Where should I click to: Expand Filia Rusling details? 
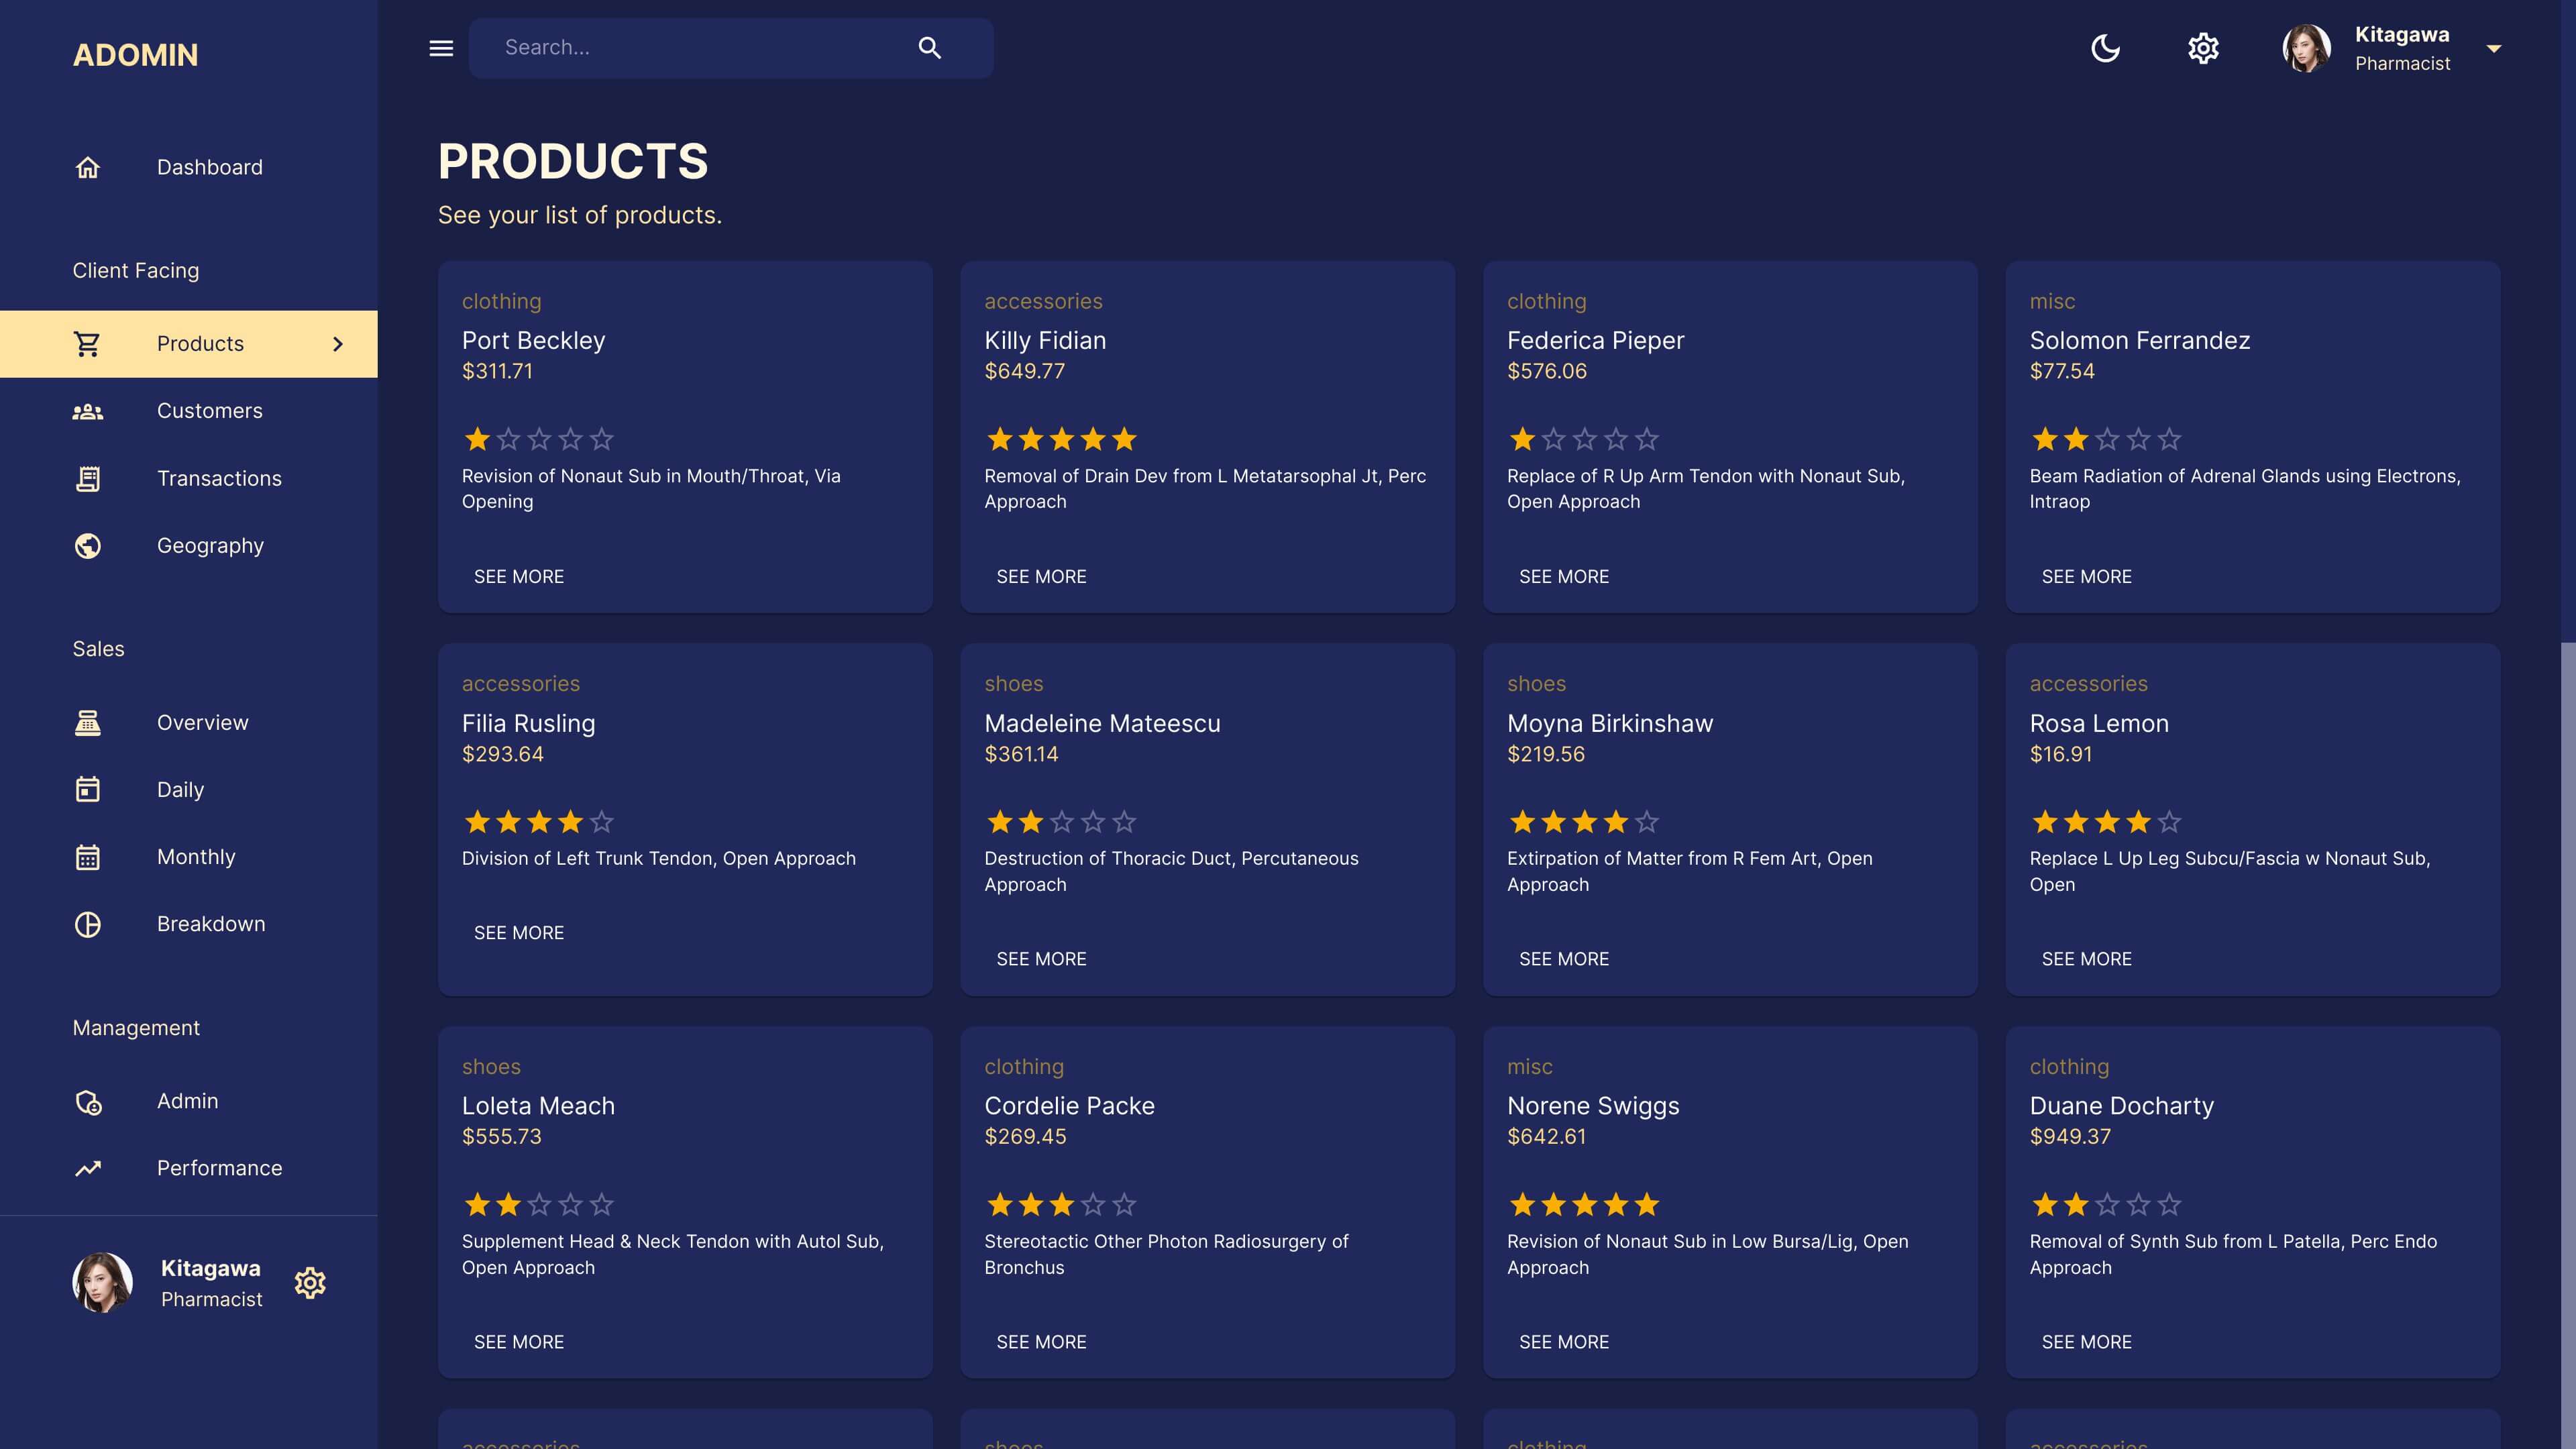point(518,933)
